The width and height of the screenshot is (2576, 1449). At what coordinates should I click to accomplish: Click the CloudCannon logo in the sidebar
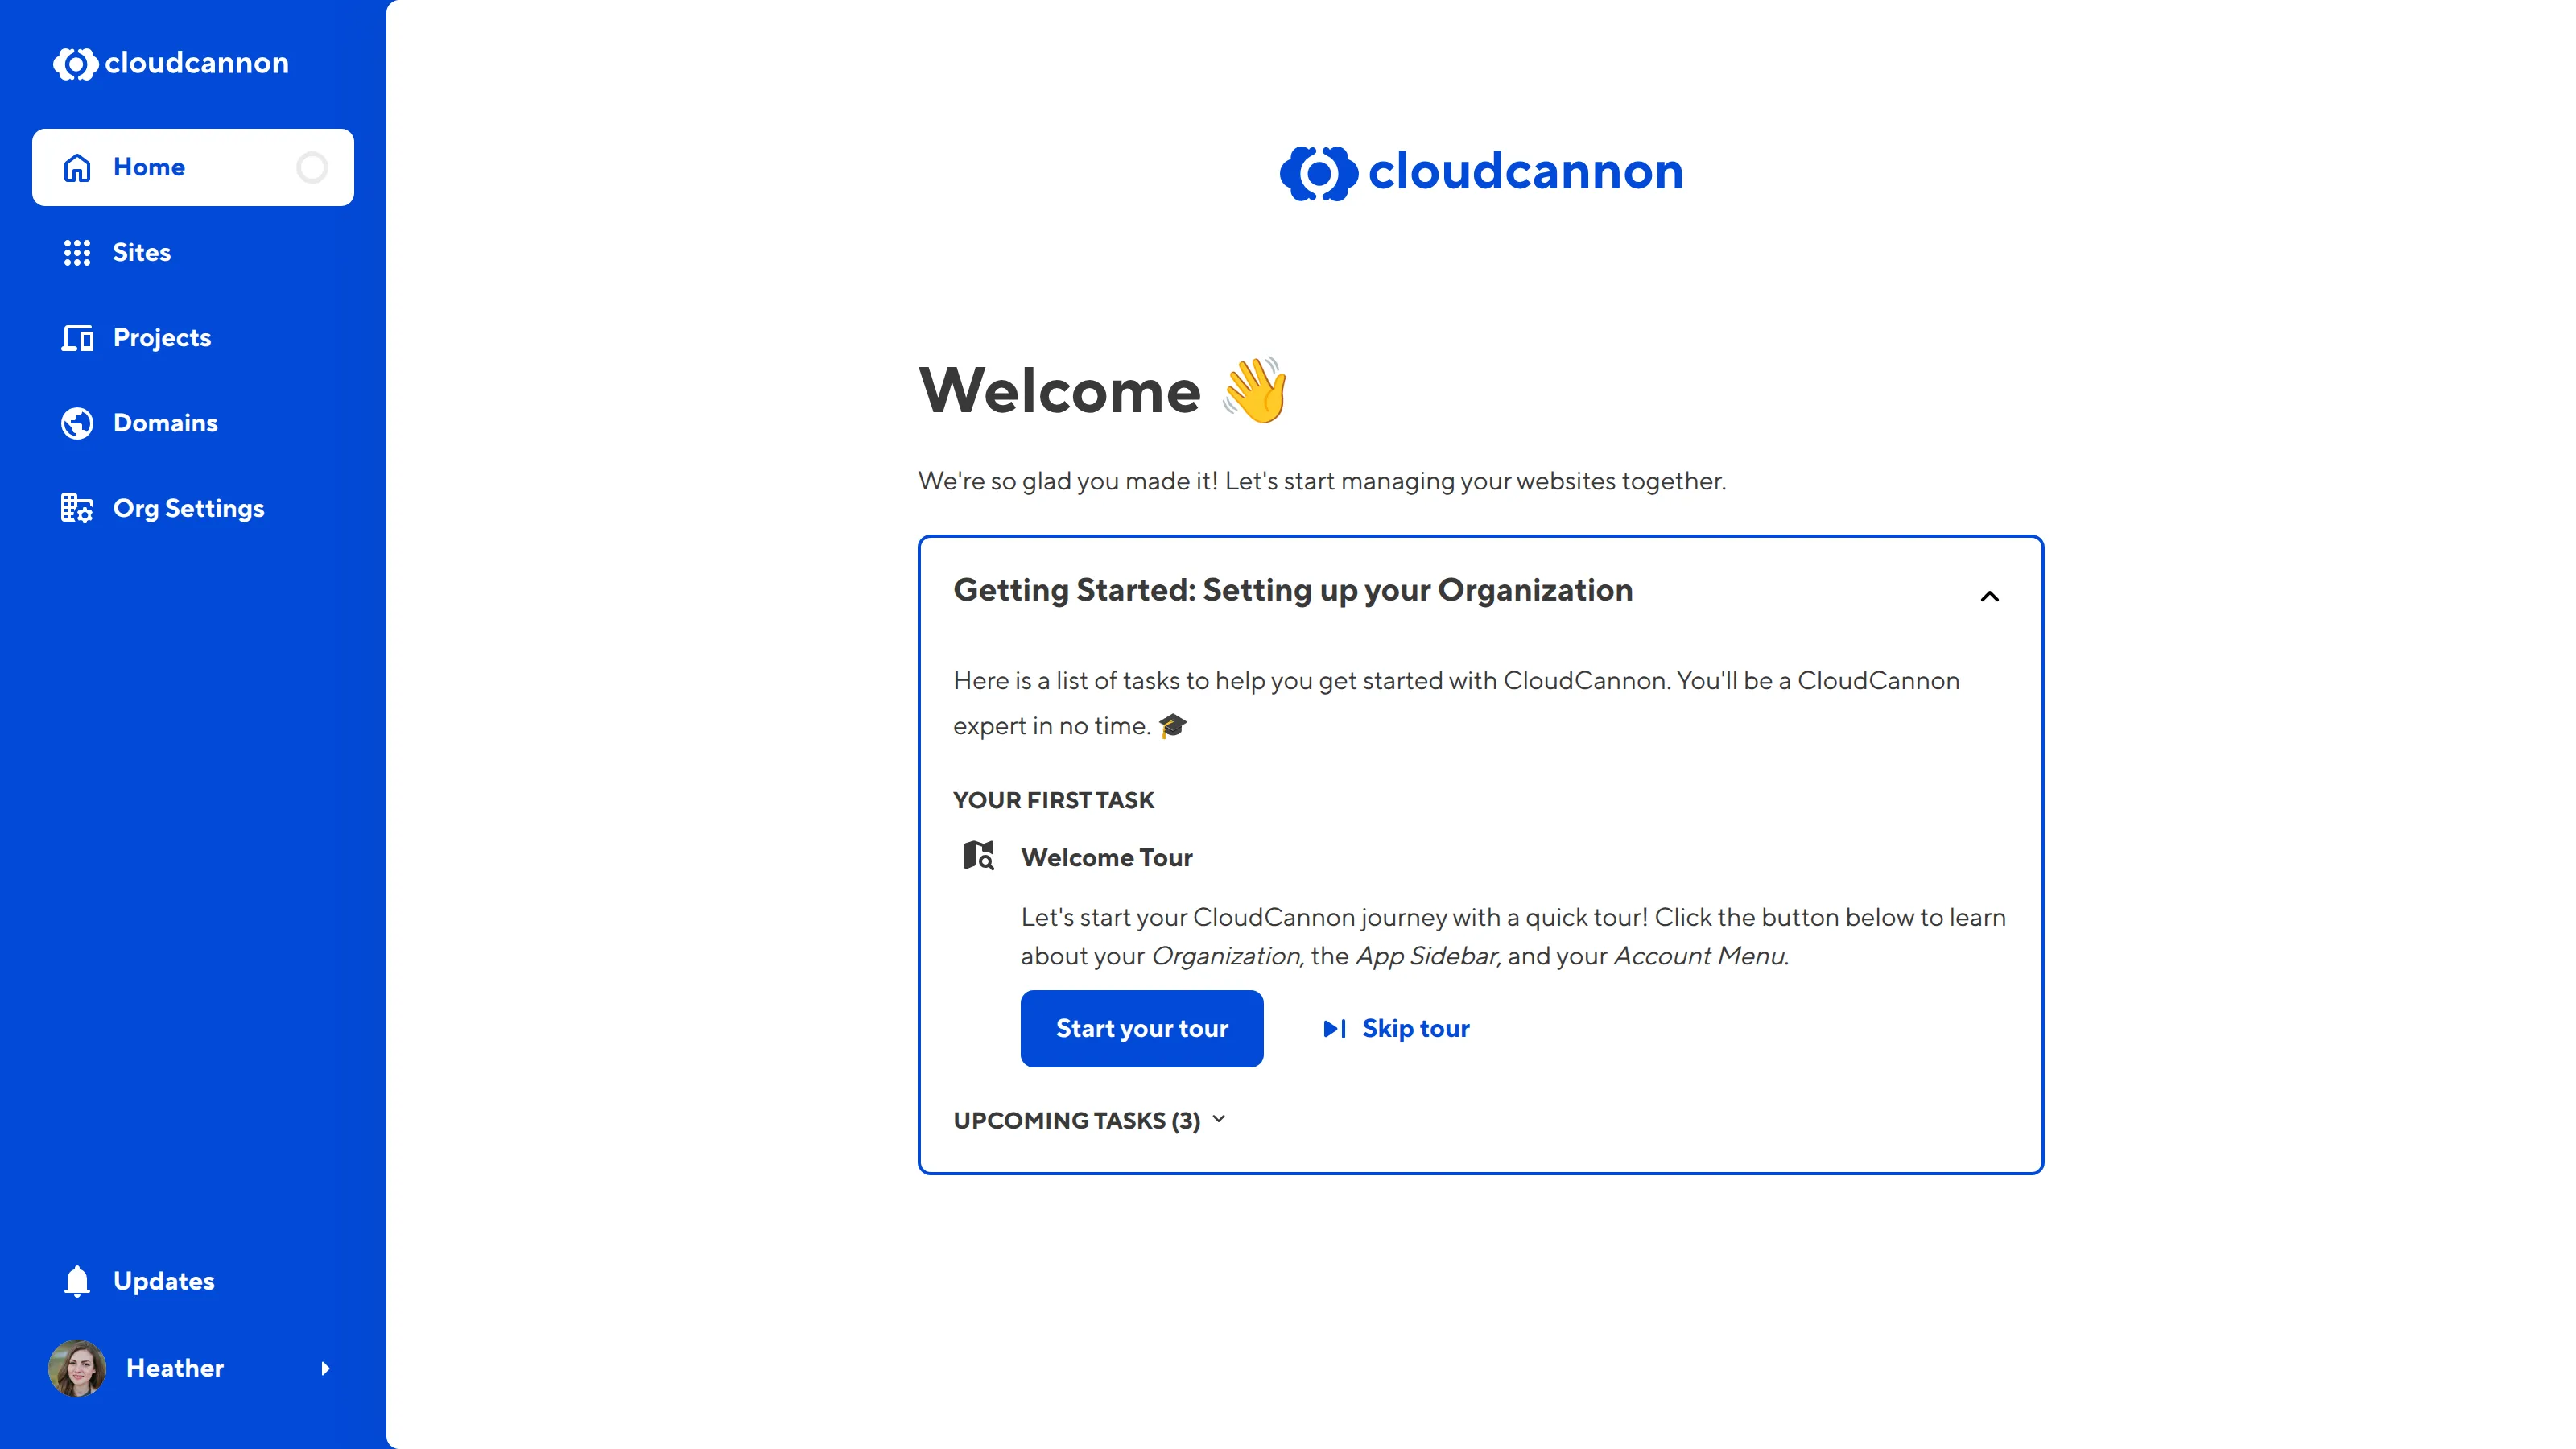171,63
